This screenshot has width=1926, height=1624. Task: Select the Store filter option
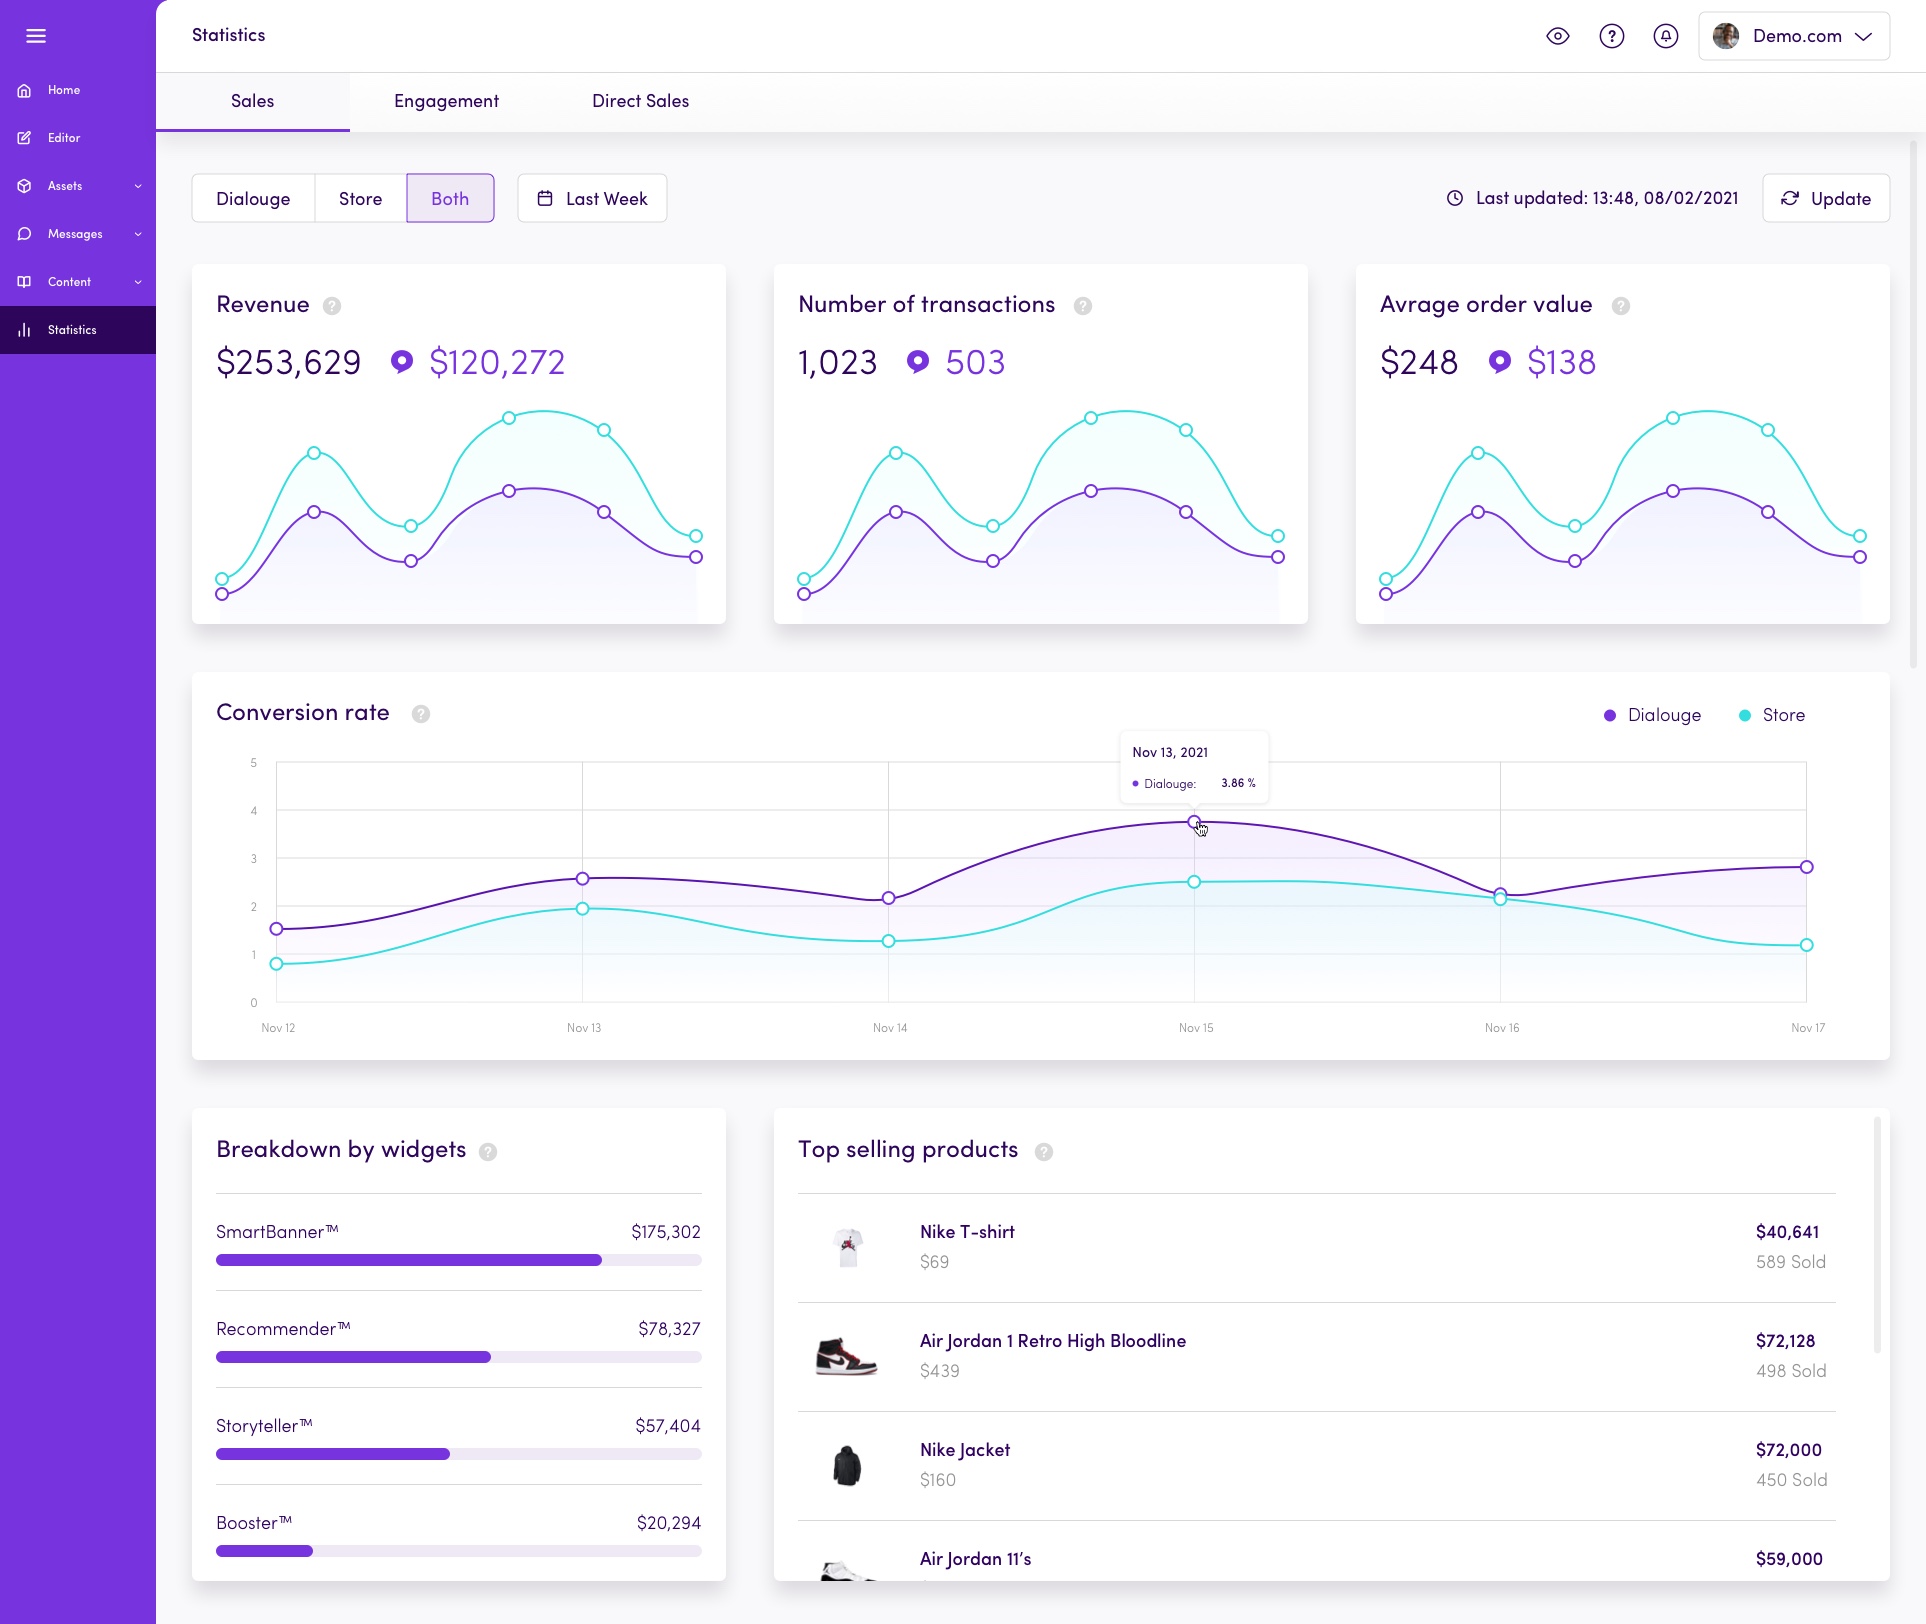point(360,198)
